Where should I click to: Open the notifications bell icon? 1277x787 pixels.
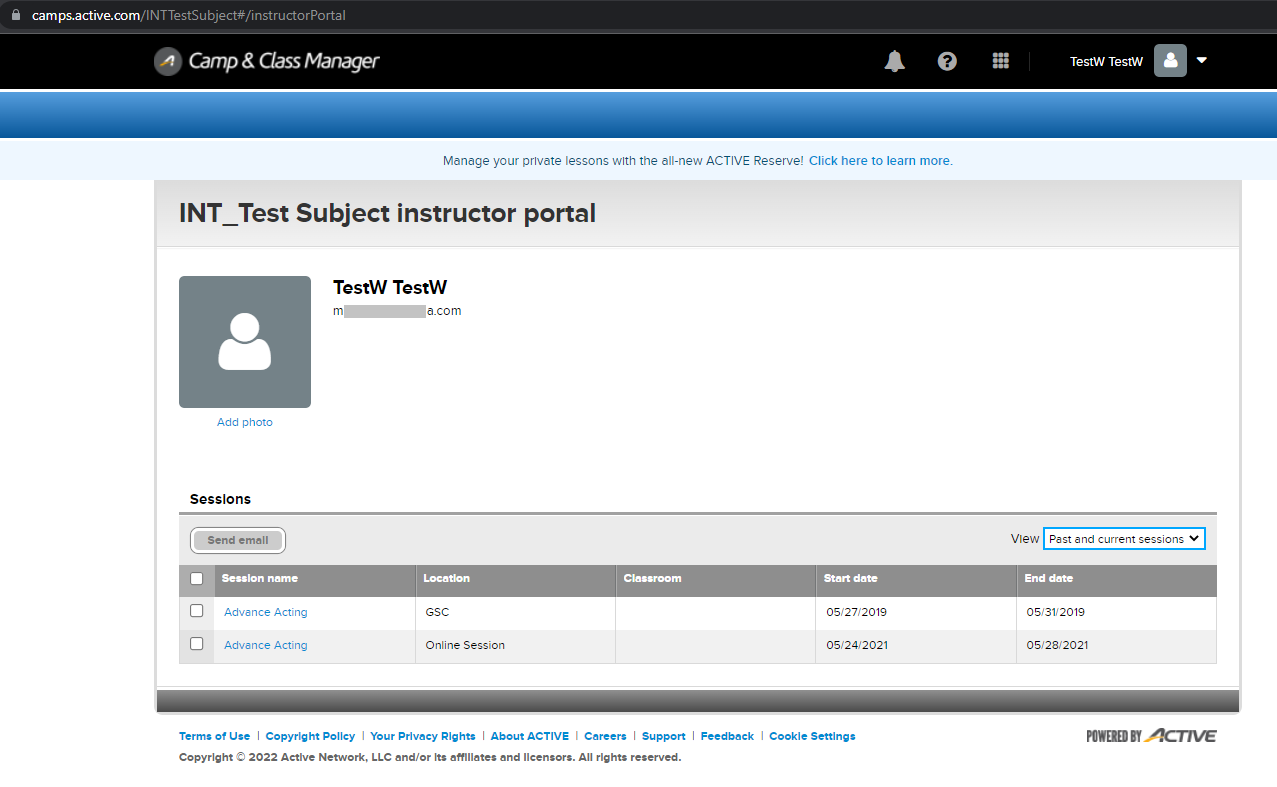pos(894,61)
